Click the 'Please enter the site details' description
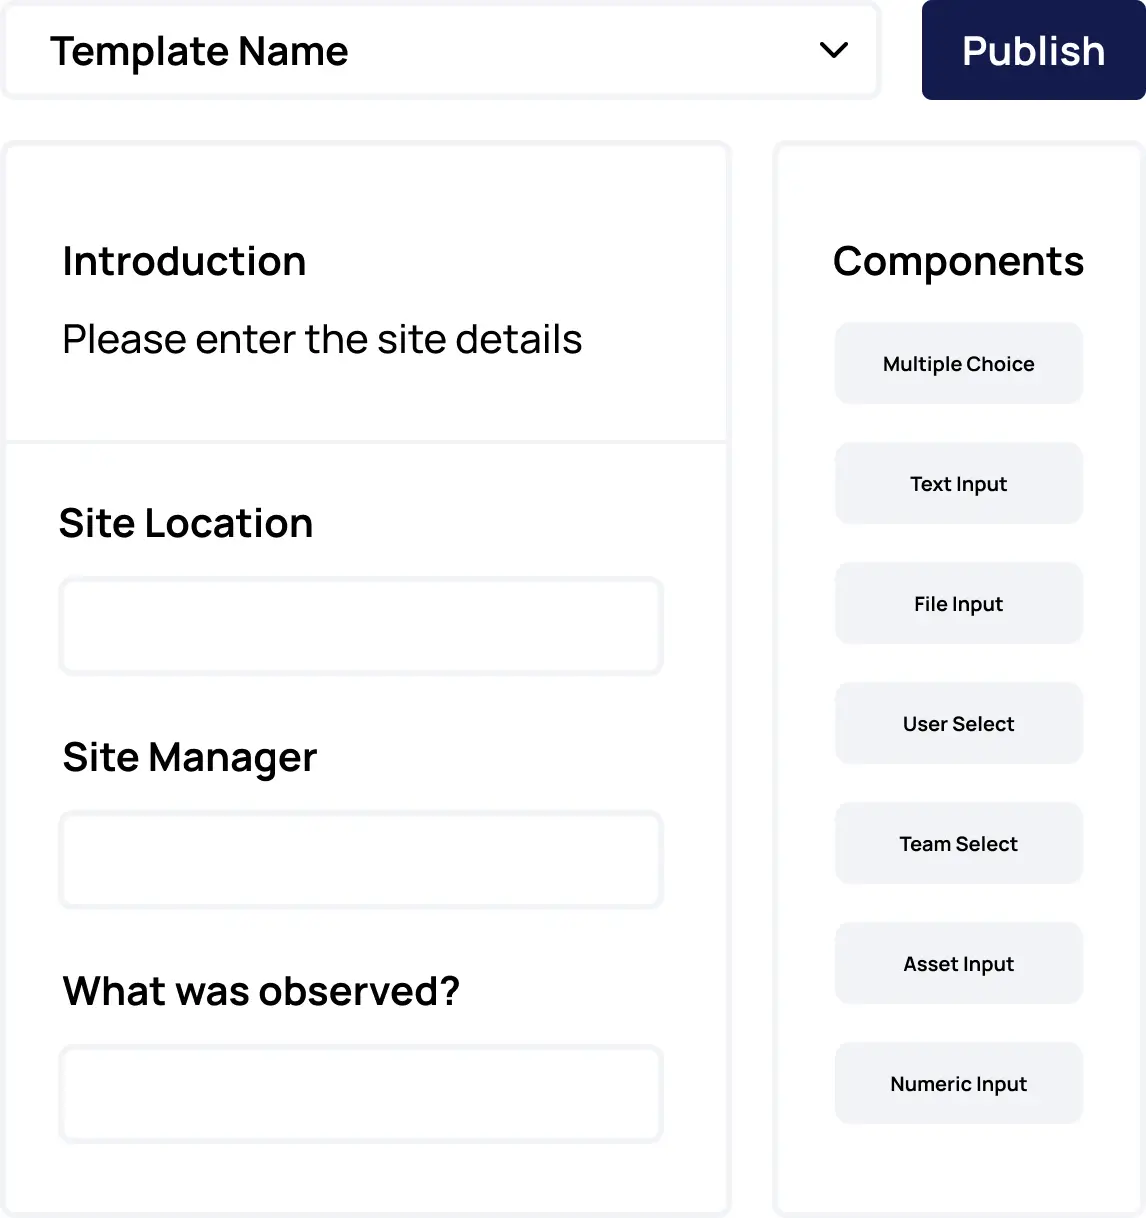 (322, 340)
